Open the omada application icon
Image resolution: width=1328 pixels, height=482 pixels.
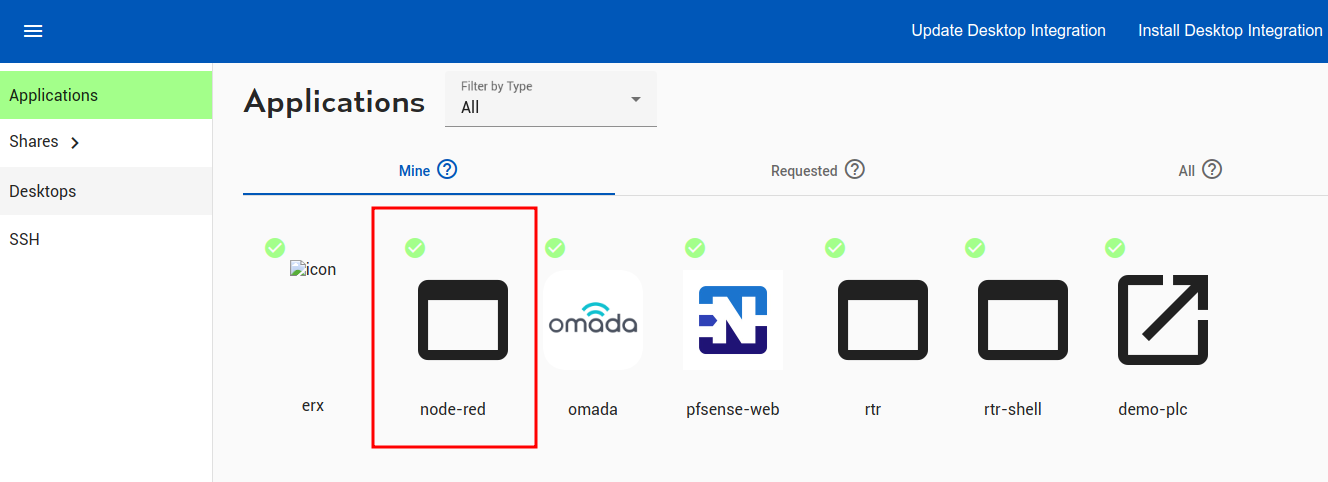pos(593,320)
